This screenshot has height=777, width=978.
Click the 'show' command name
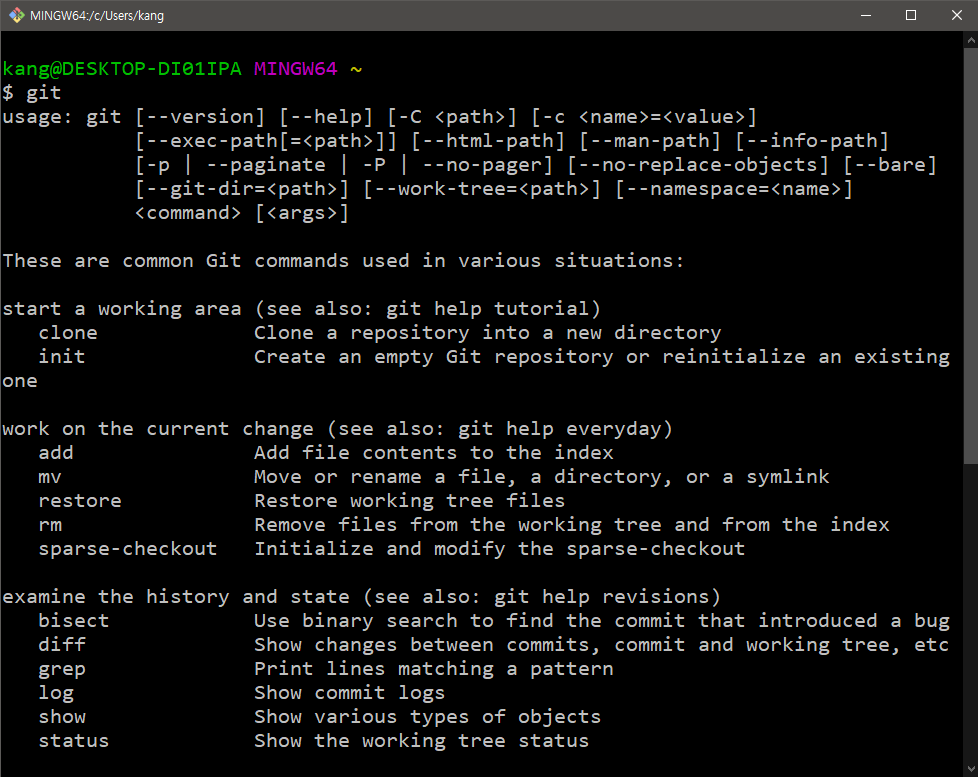click(x=62, y=717)
